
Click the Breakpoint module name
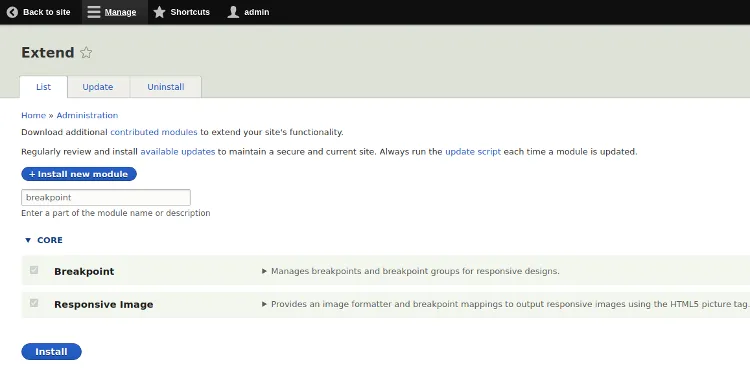tap(84, 272)
